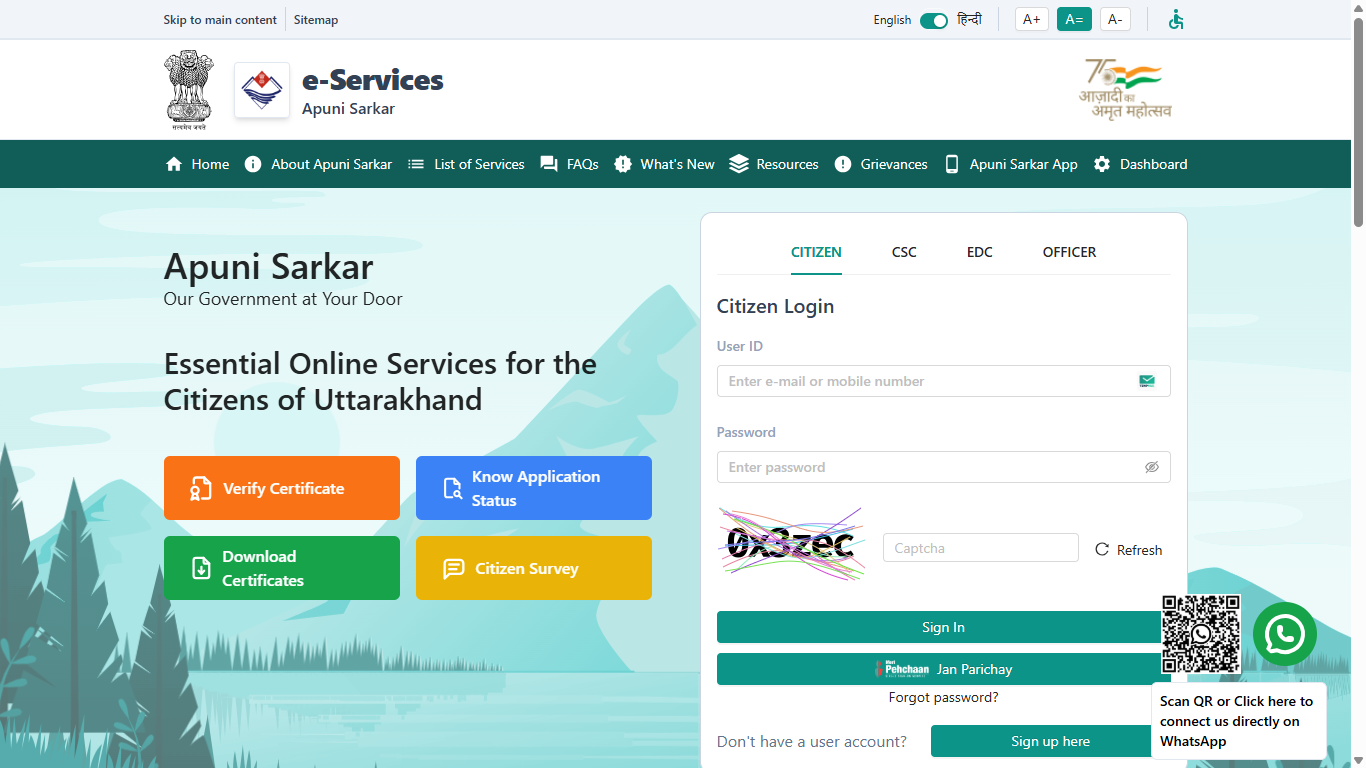Go to List of Services
This screenshot has height=768, width=1366.
466,164
